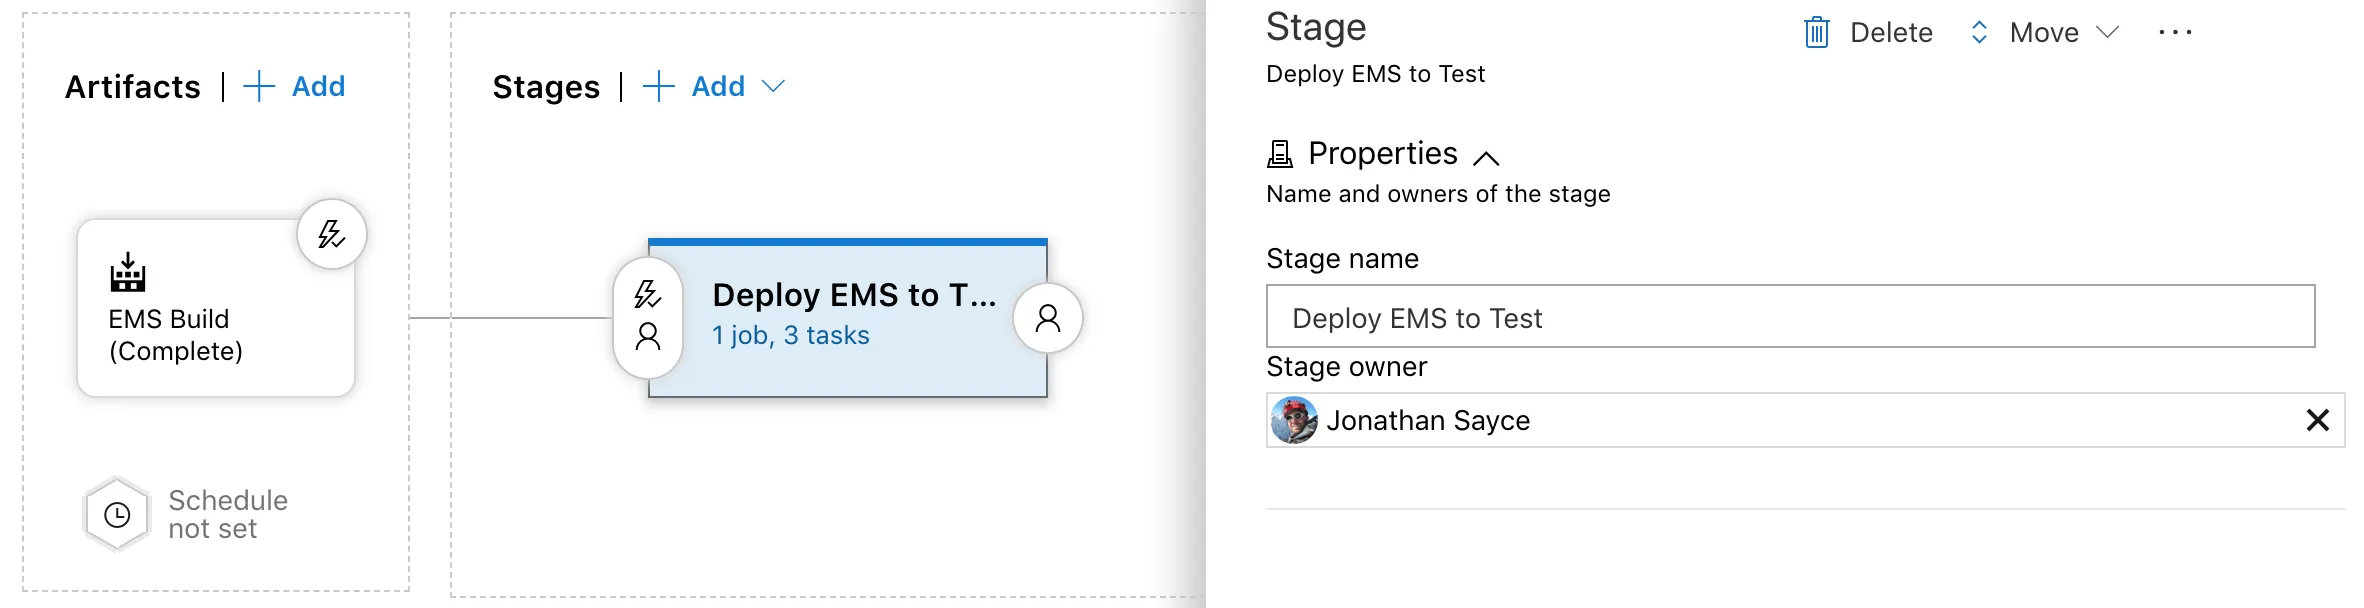The width and height of the screenshot is (2364, 608).
Task: Open the more options ellipsis menu
Action: (2175, 33)
